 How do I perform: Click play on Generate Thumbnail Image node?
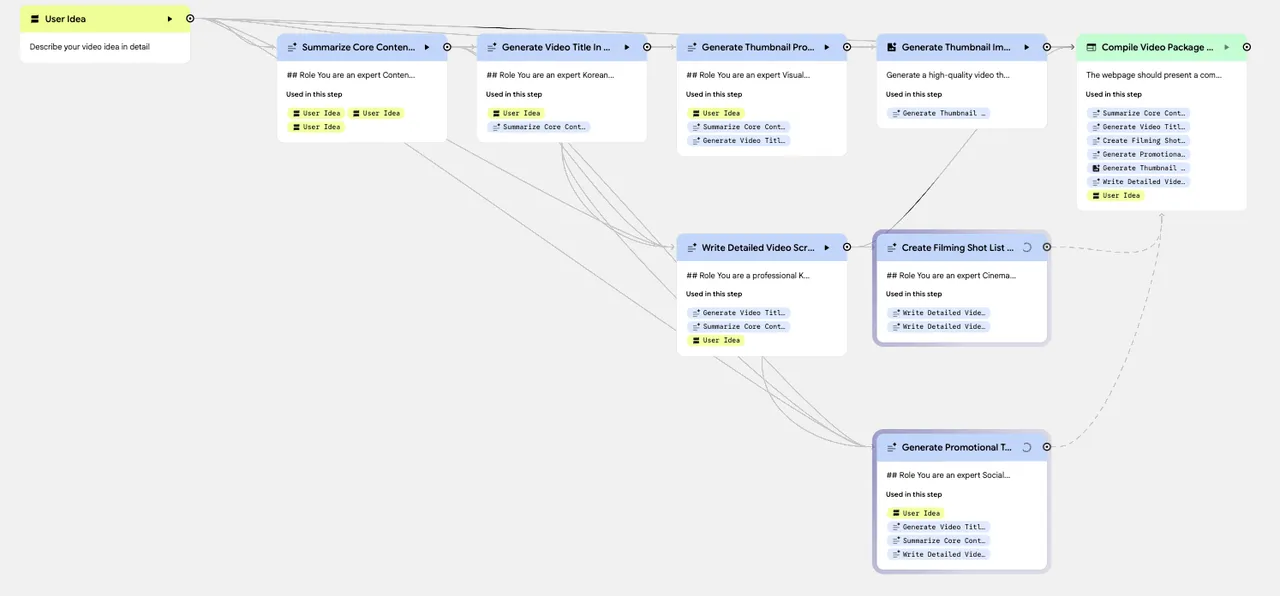coord(1027,47)
